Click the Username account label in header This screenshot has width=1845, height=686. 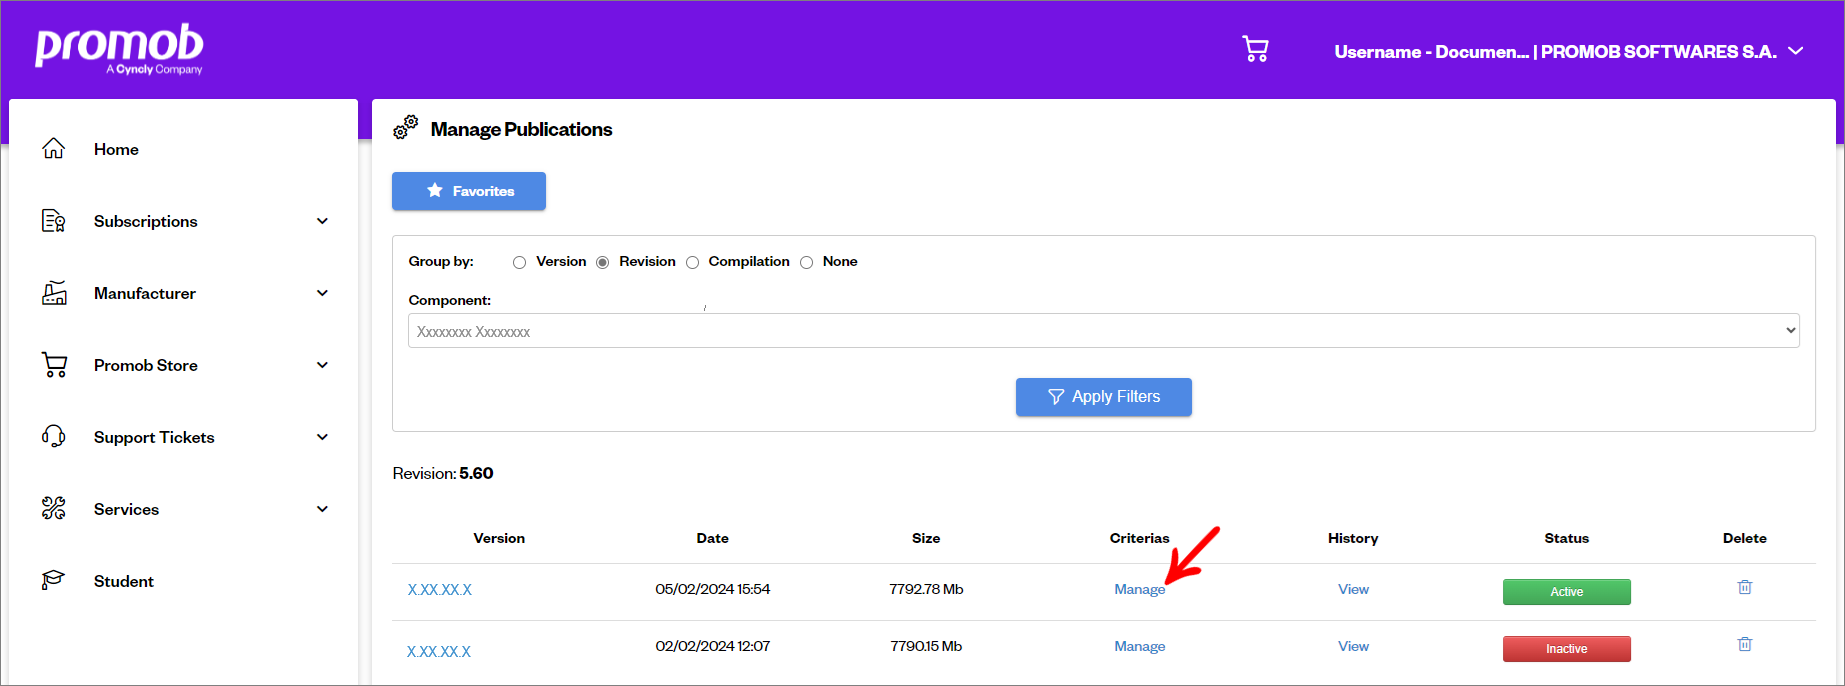(x=1555, y=52)
